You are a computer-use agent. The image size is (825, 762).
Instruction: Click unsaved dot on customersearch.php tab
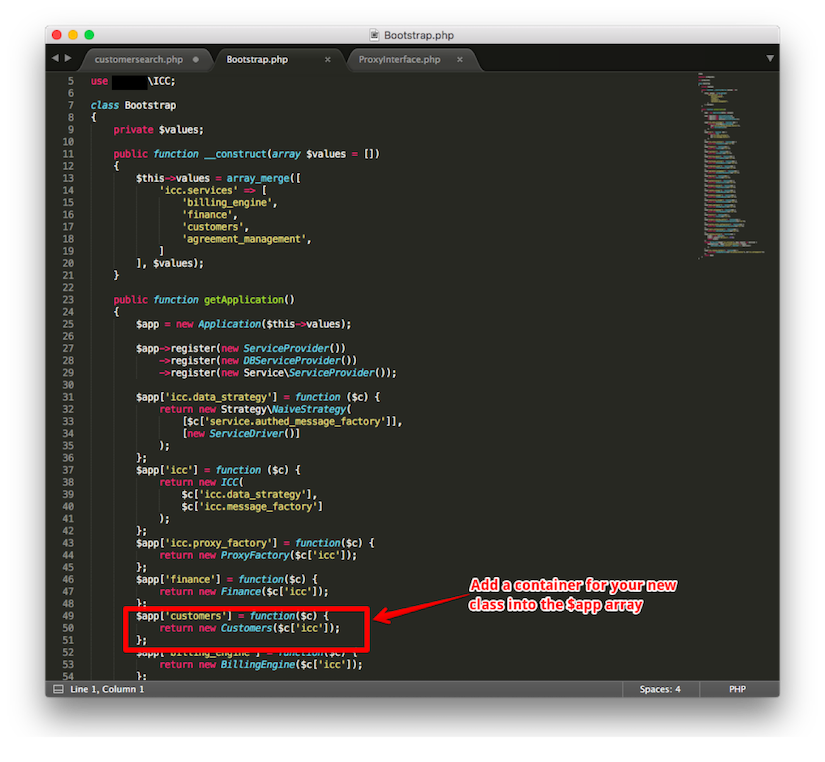[x=196, y=59]
